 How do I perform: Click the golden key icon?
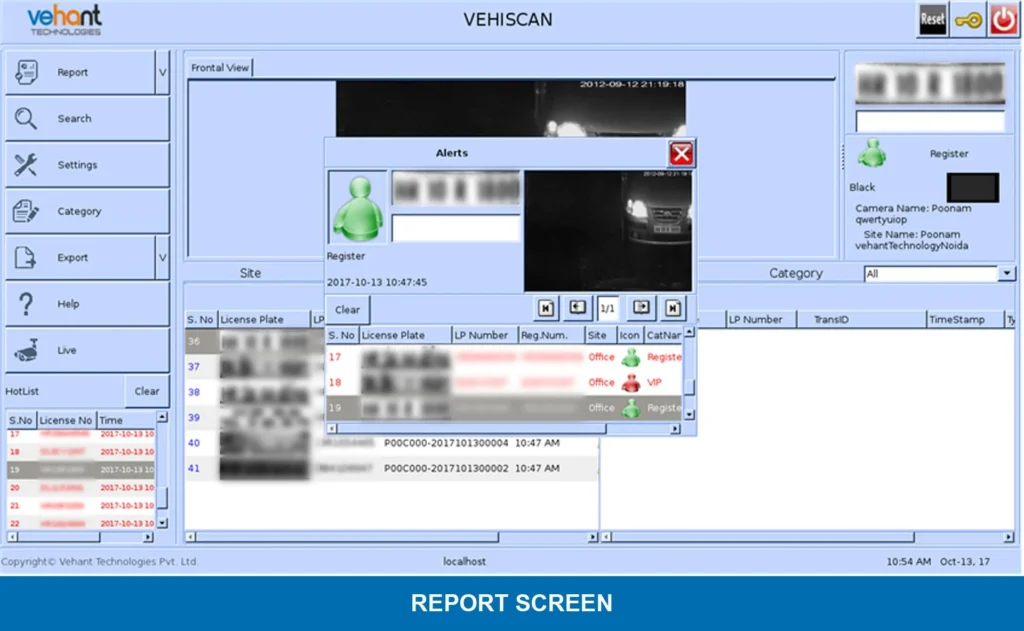coord(967,19)
